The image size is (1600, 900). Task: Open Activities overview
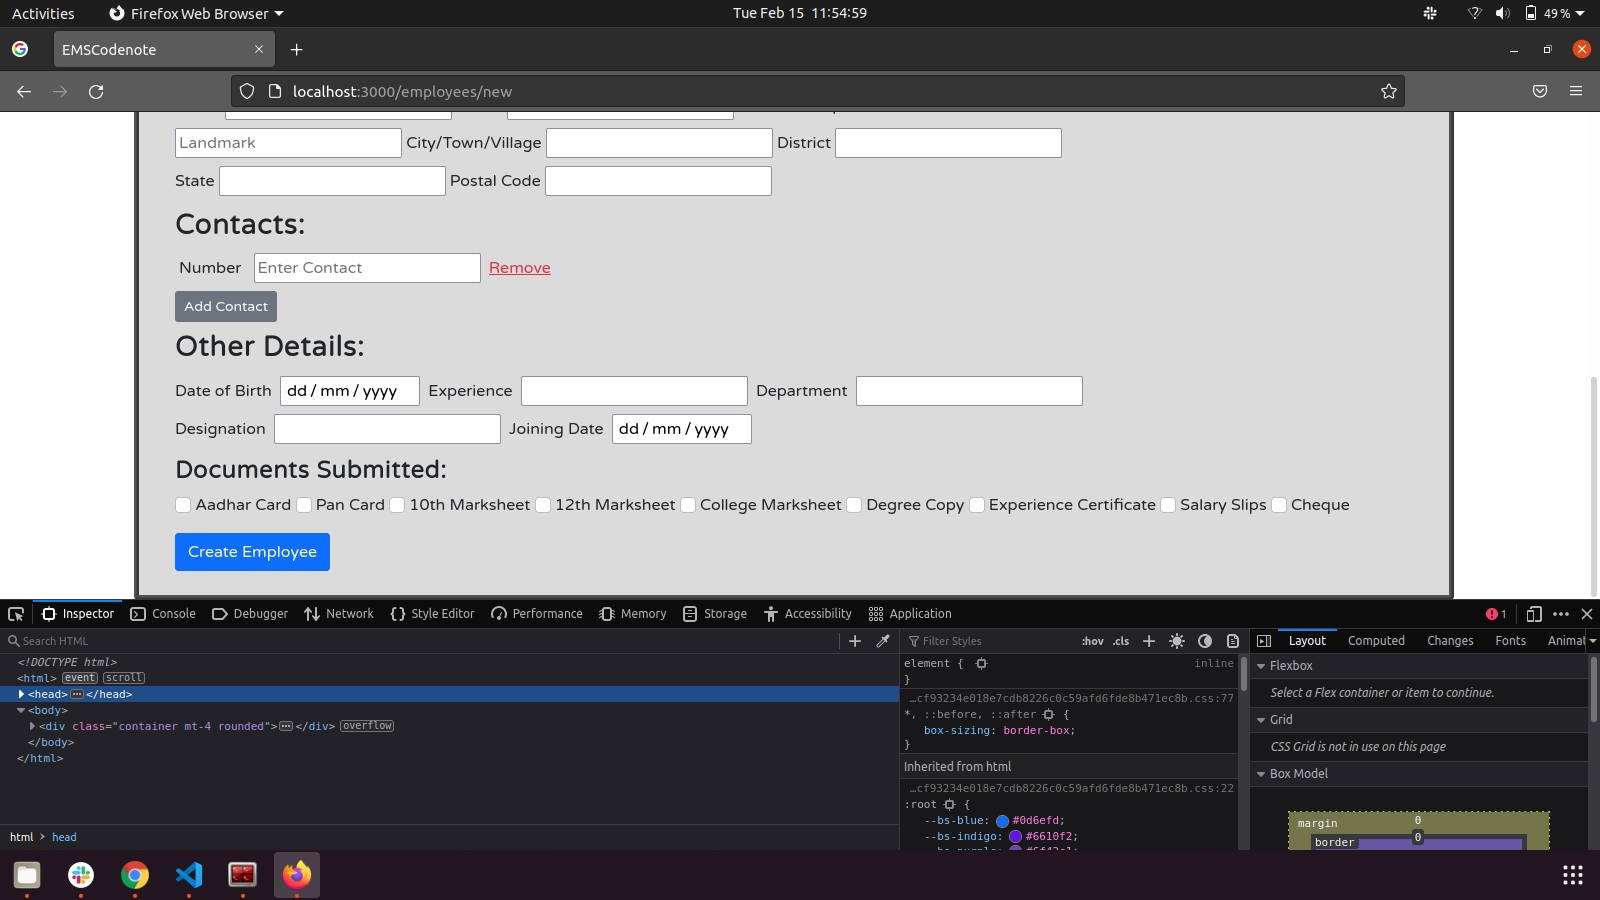click(x=43, y=13)
